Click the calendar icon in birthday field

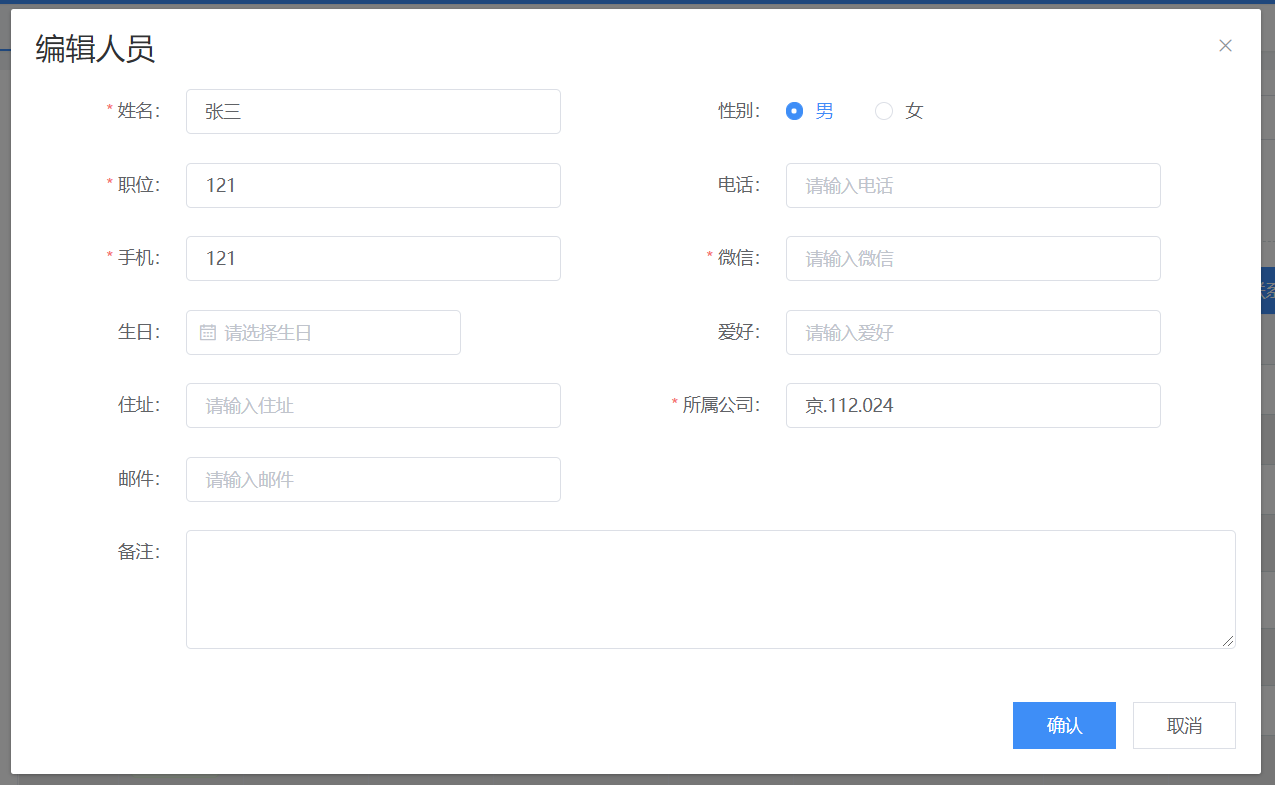(208, 333)
